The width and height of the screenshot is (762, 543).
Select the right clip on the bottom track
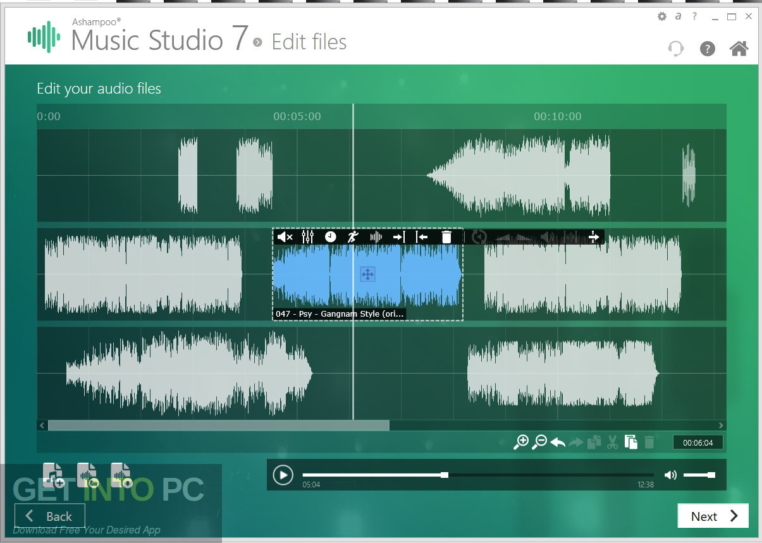tap(563, 373)
